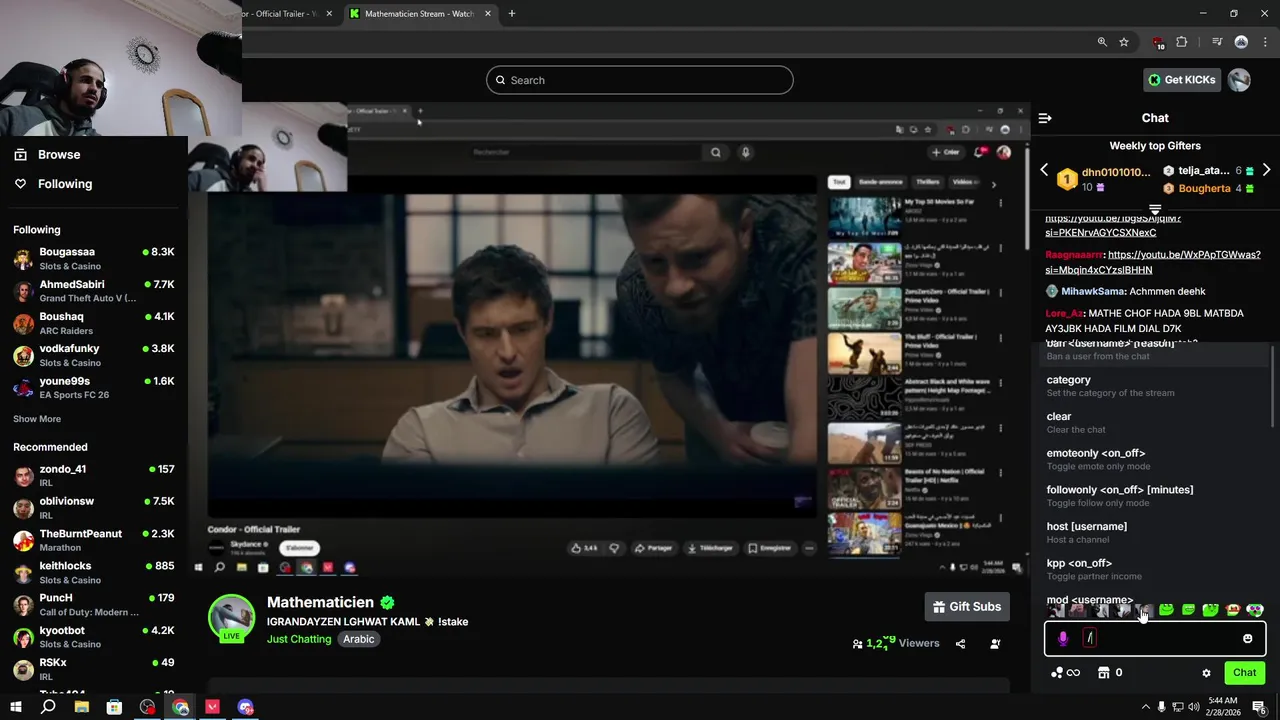The image size is (1280, 720).
Task: Select the kpp <on_off> command
Action: (x=1155, y=569)
